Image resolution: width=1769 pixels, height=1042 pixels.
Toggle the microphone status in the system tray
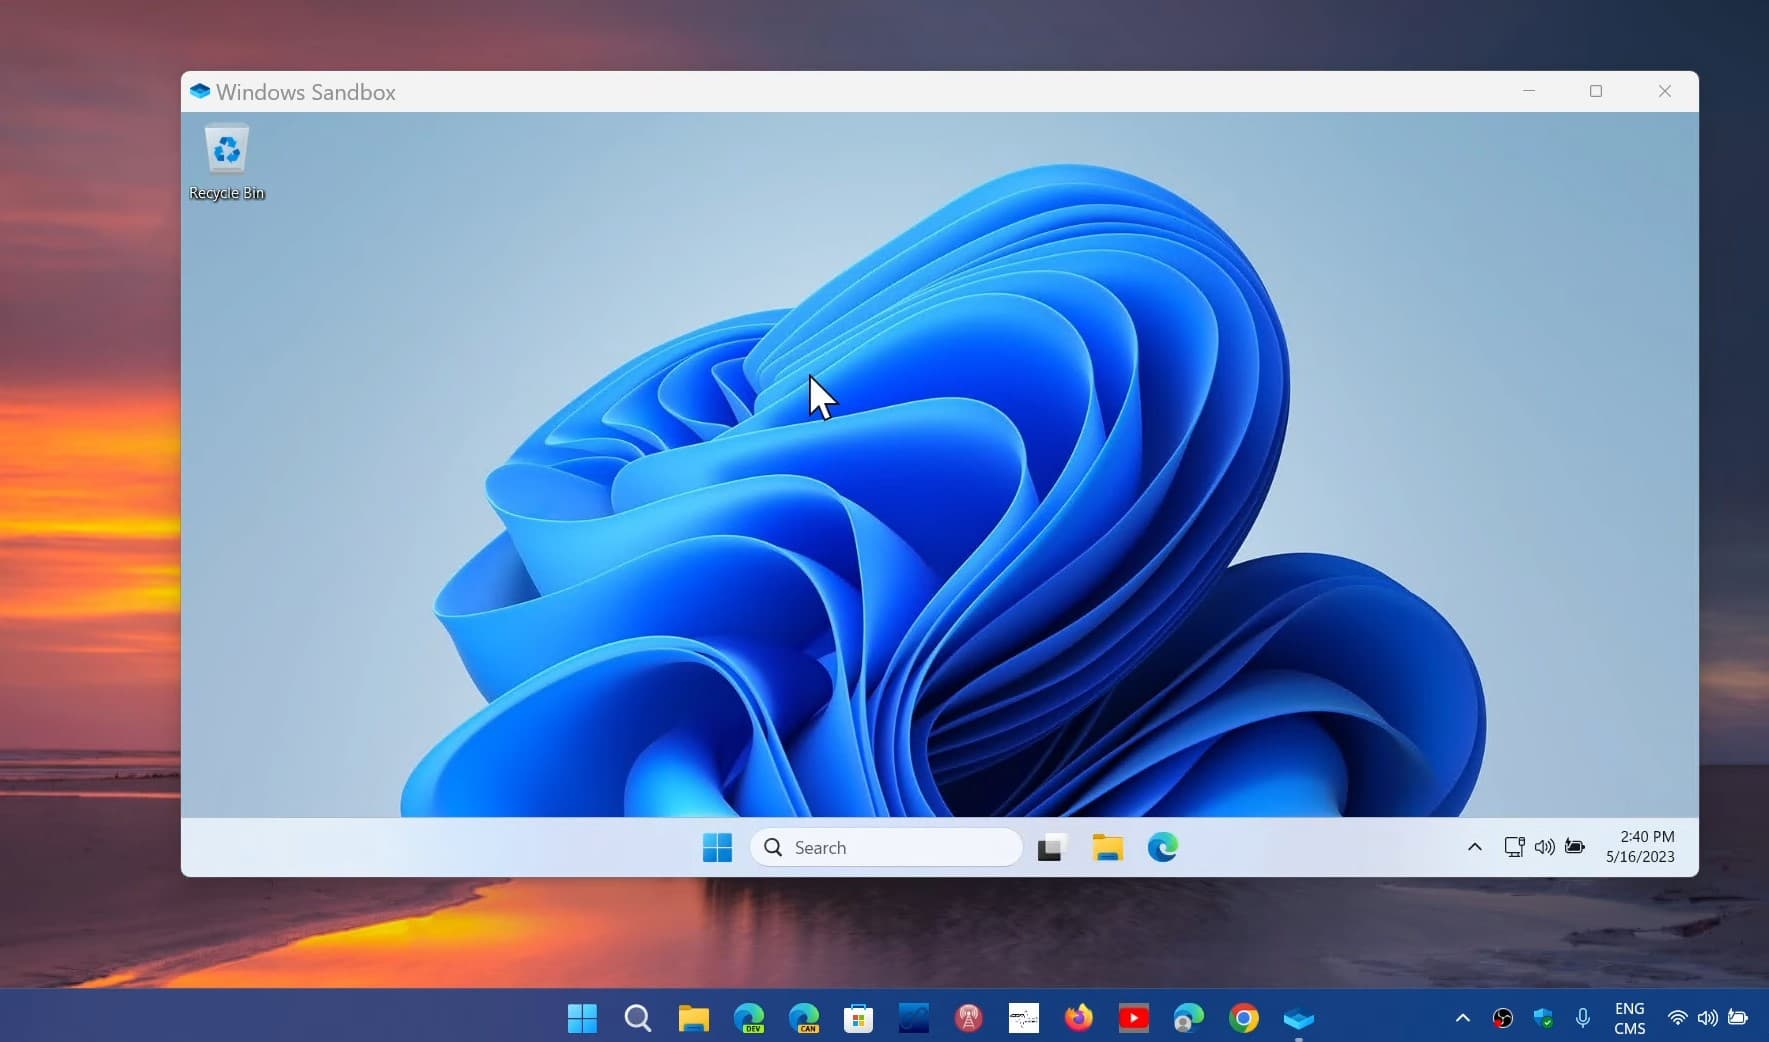(x=1582, y=1018)
